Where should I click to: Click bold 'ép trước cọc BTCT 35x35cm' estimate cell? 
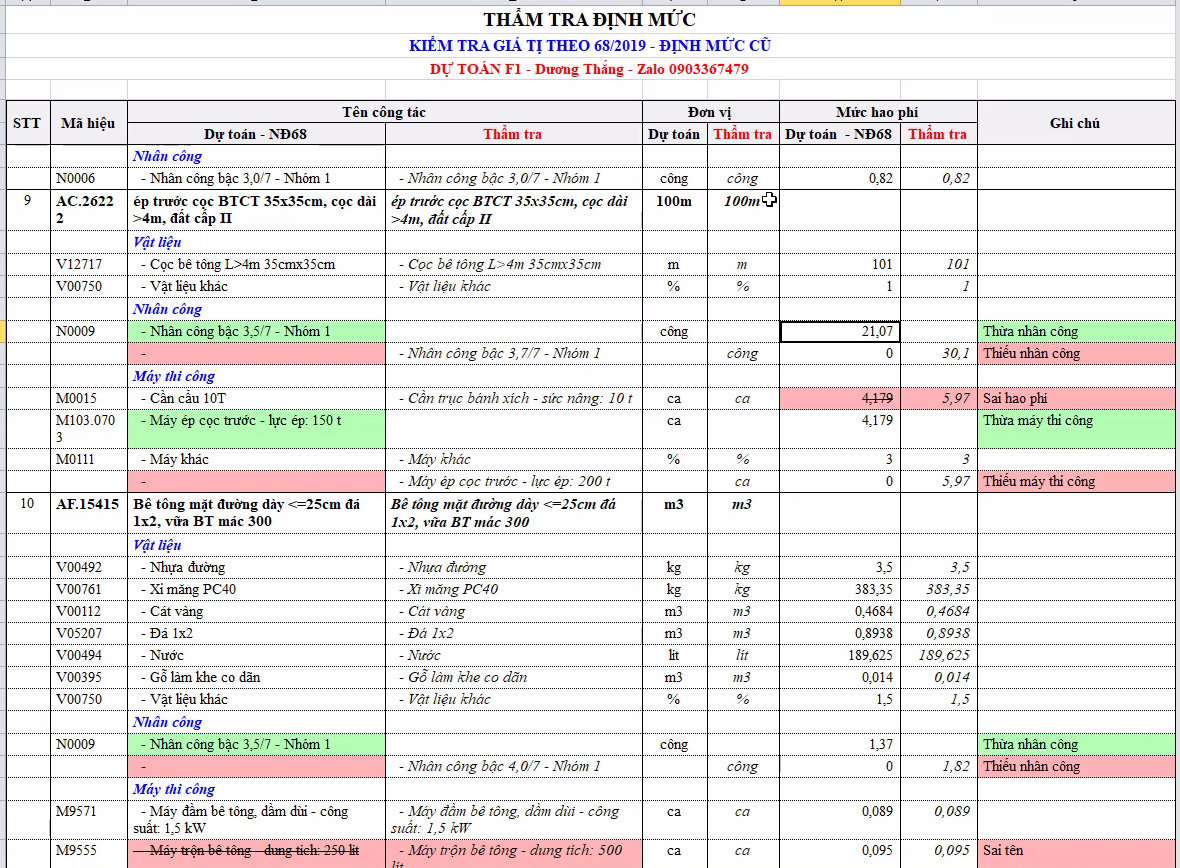[256, 209]
